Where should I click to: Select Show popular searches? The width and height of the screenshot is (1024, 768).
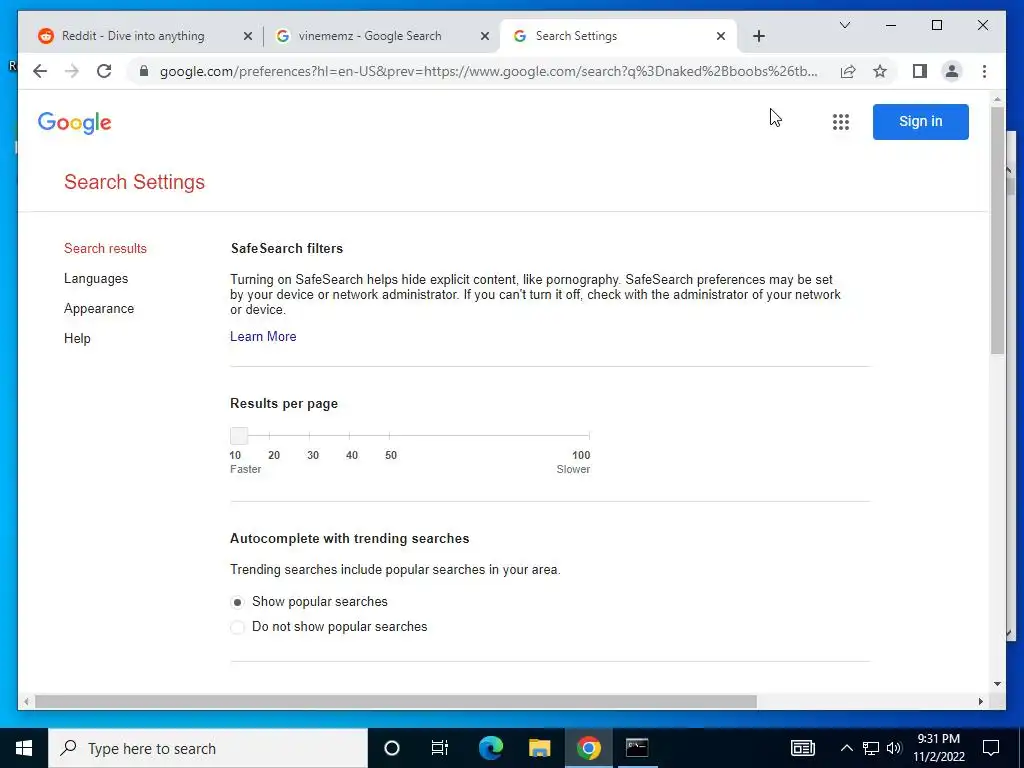click(x=237, y=601)
